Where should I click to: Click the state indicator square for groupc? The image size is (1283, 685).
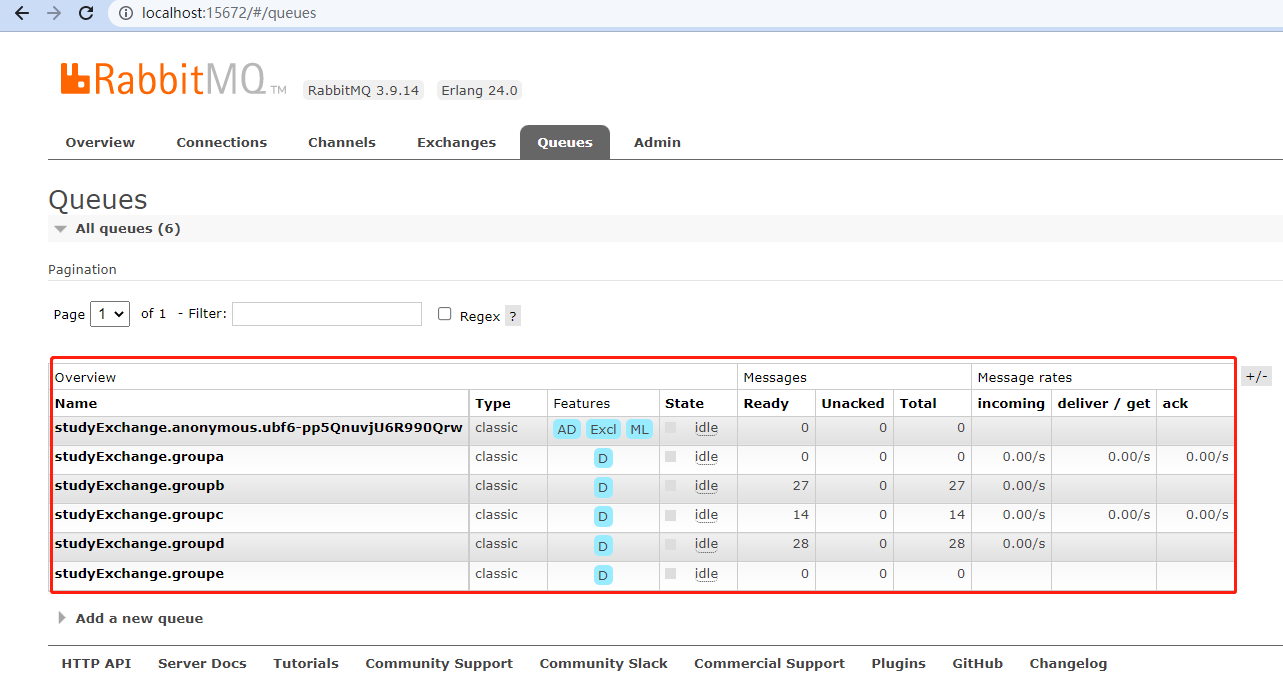[x=671, y=515]
